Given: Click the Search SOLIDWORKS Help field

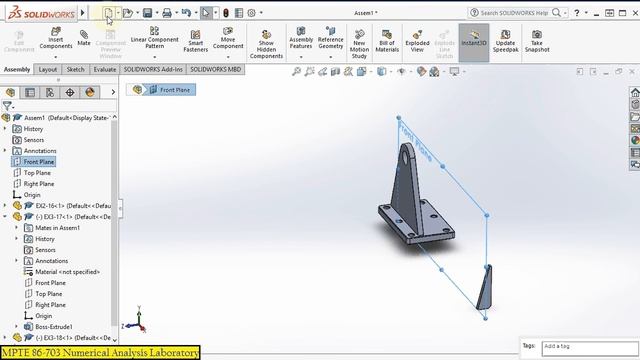Looking at the screenshot, I should click(x=514, y=13).
